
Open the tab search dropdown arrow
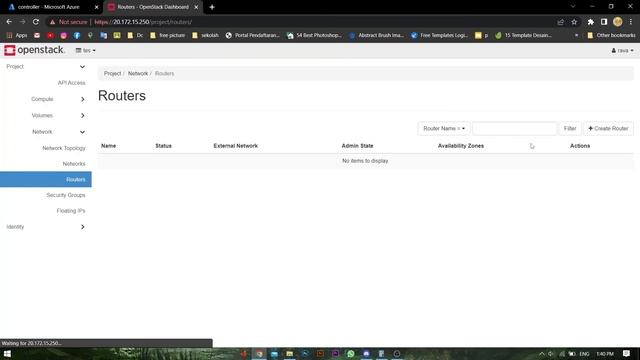[573, 7]
